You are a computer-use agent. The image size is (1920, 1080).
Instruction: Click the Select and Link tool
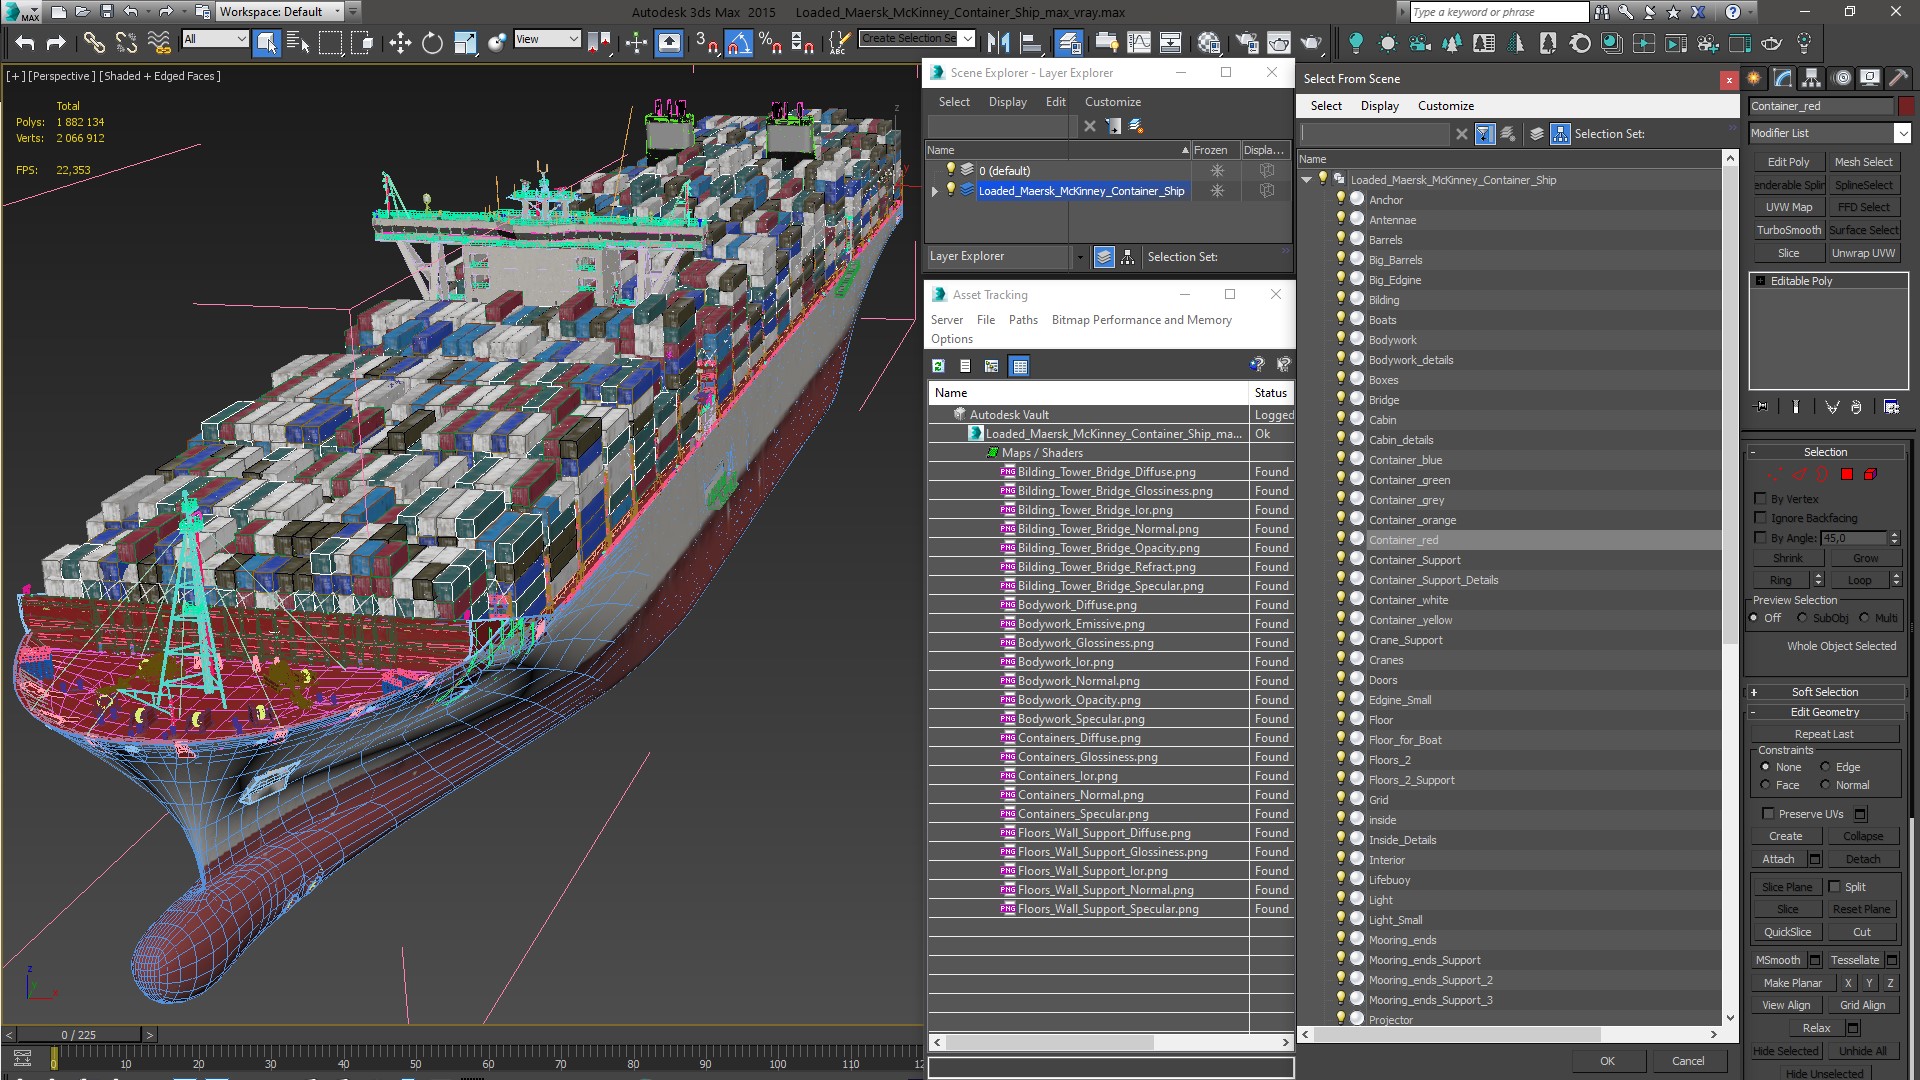pyautogui.click(x=93, y=42)
